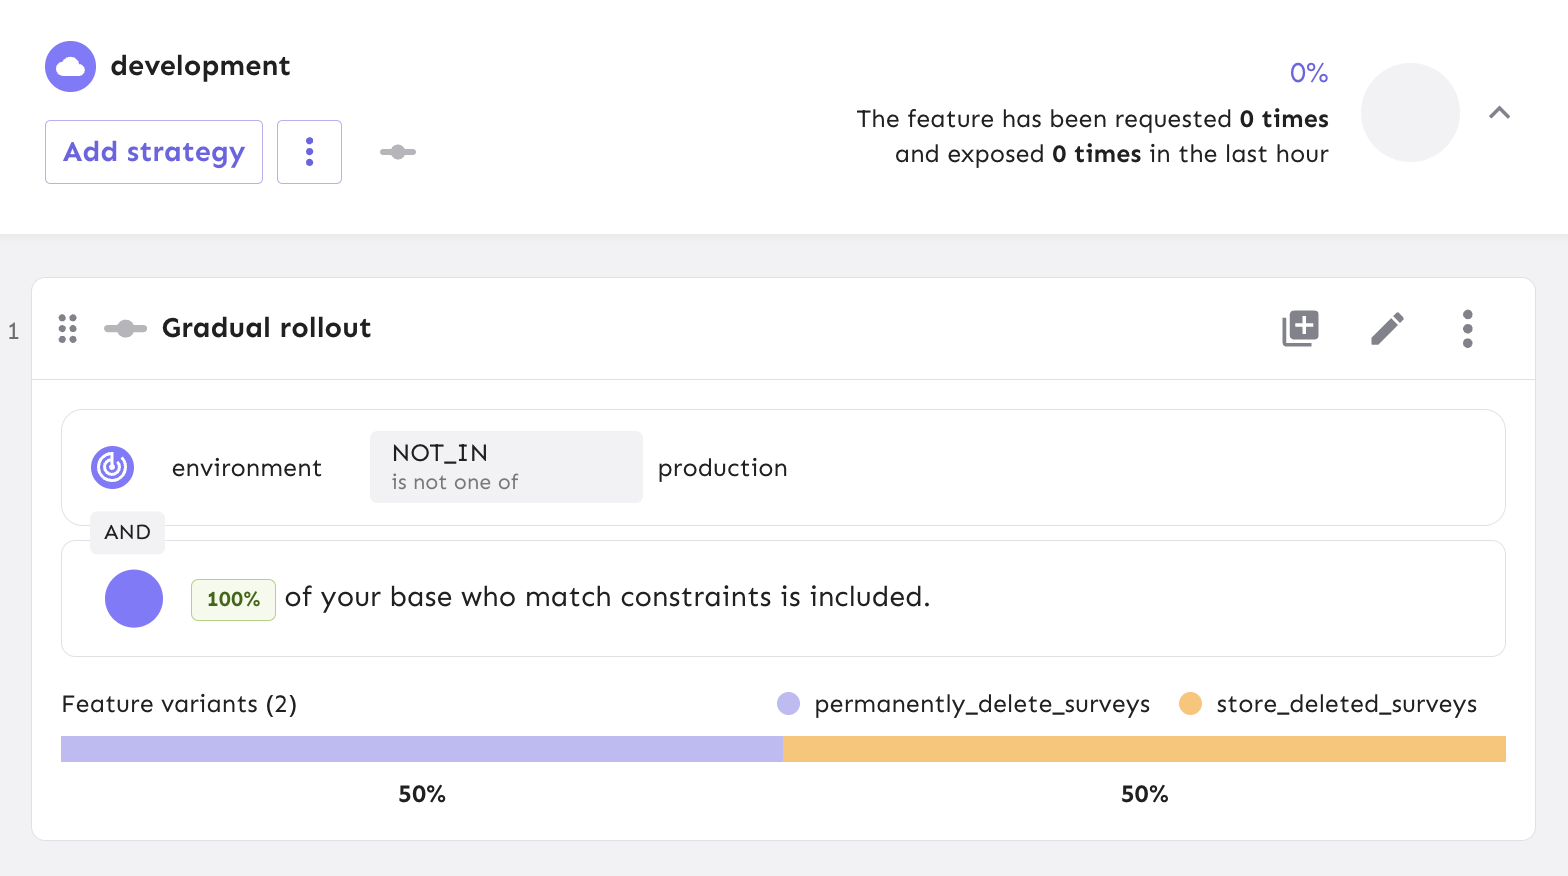The image size is (1568, 876).
Task: Open the three-dot menu on Gradual rollout strategy
Action: tap(1467, 328)
